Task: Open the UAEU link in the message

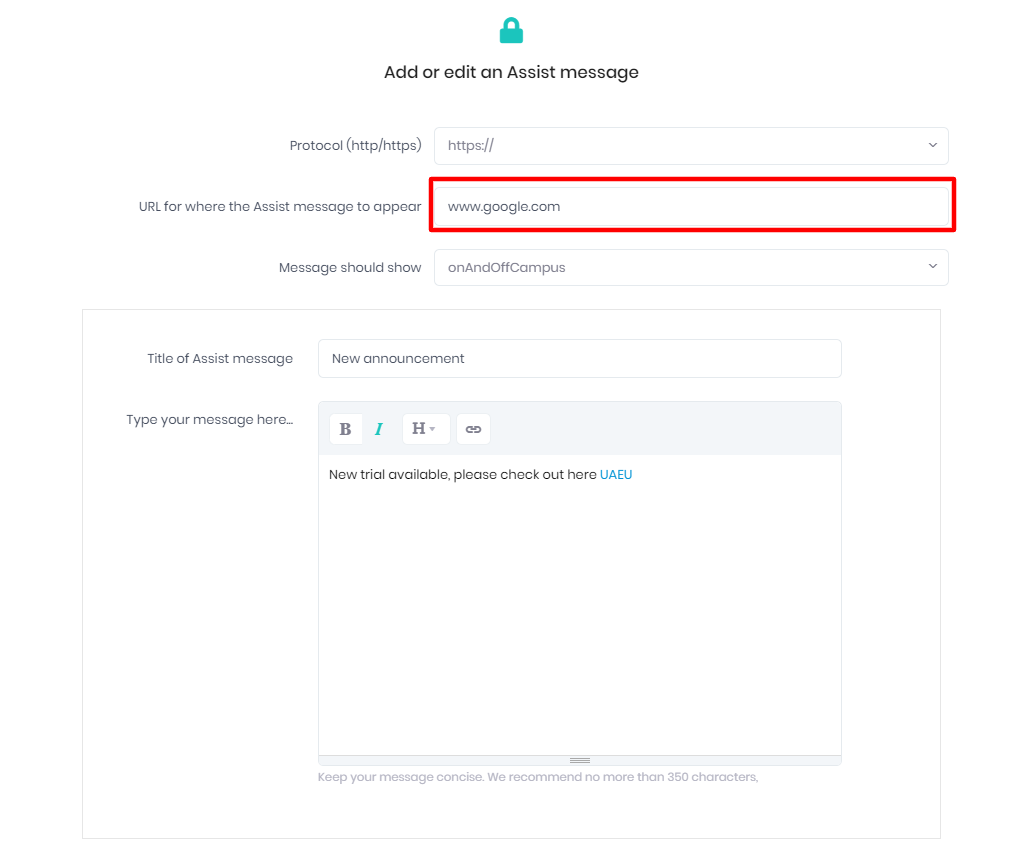Action: [616, 475]
